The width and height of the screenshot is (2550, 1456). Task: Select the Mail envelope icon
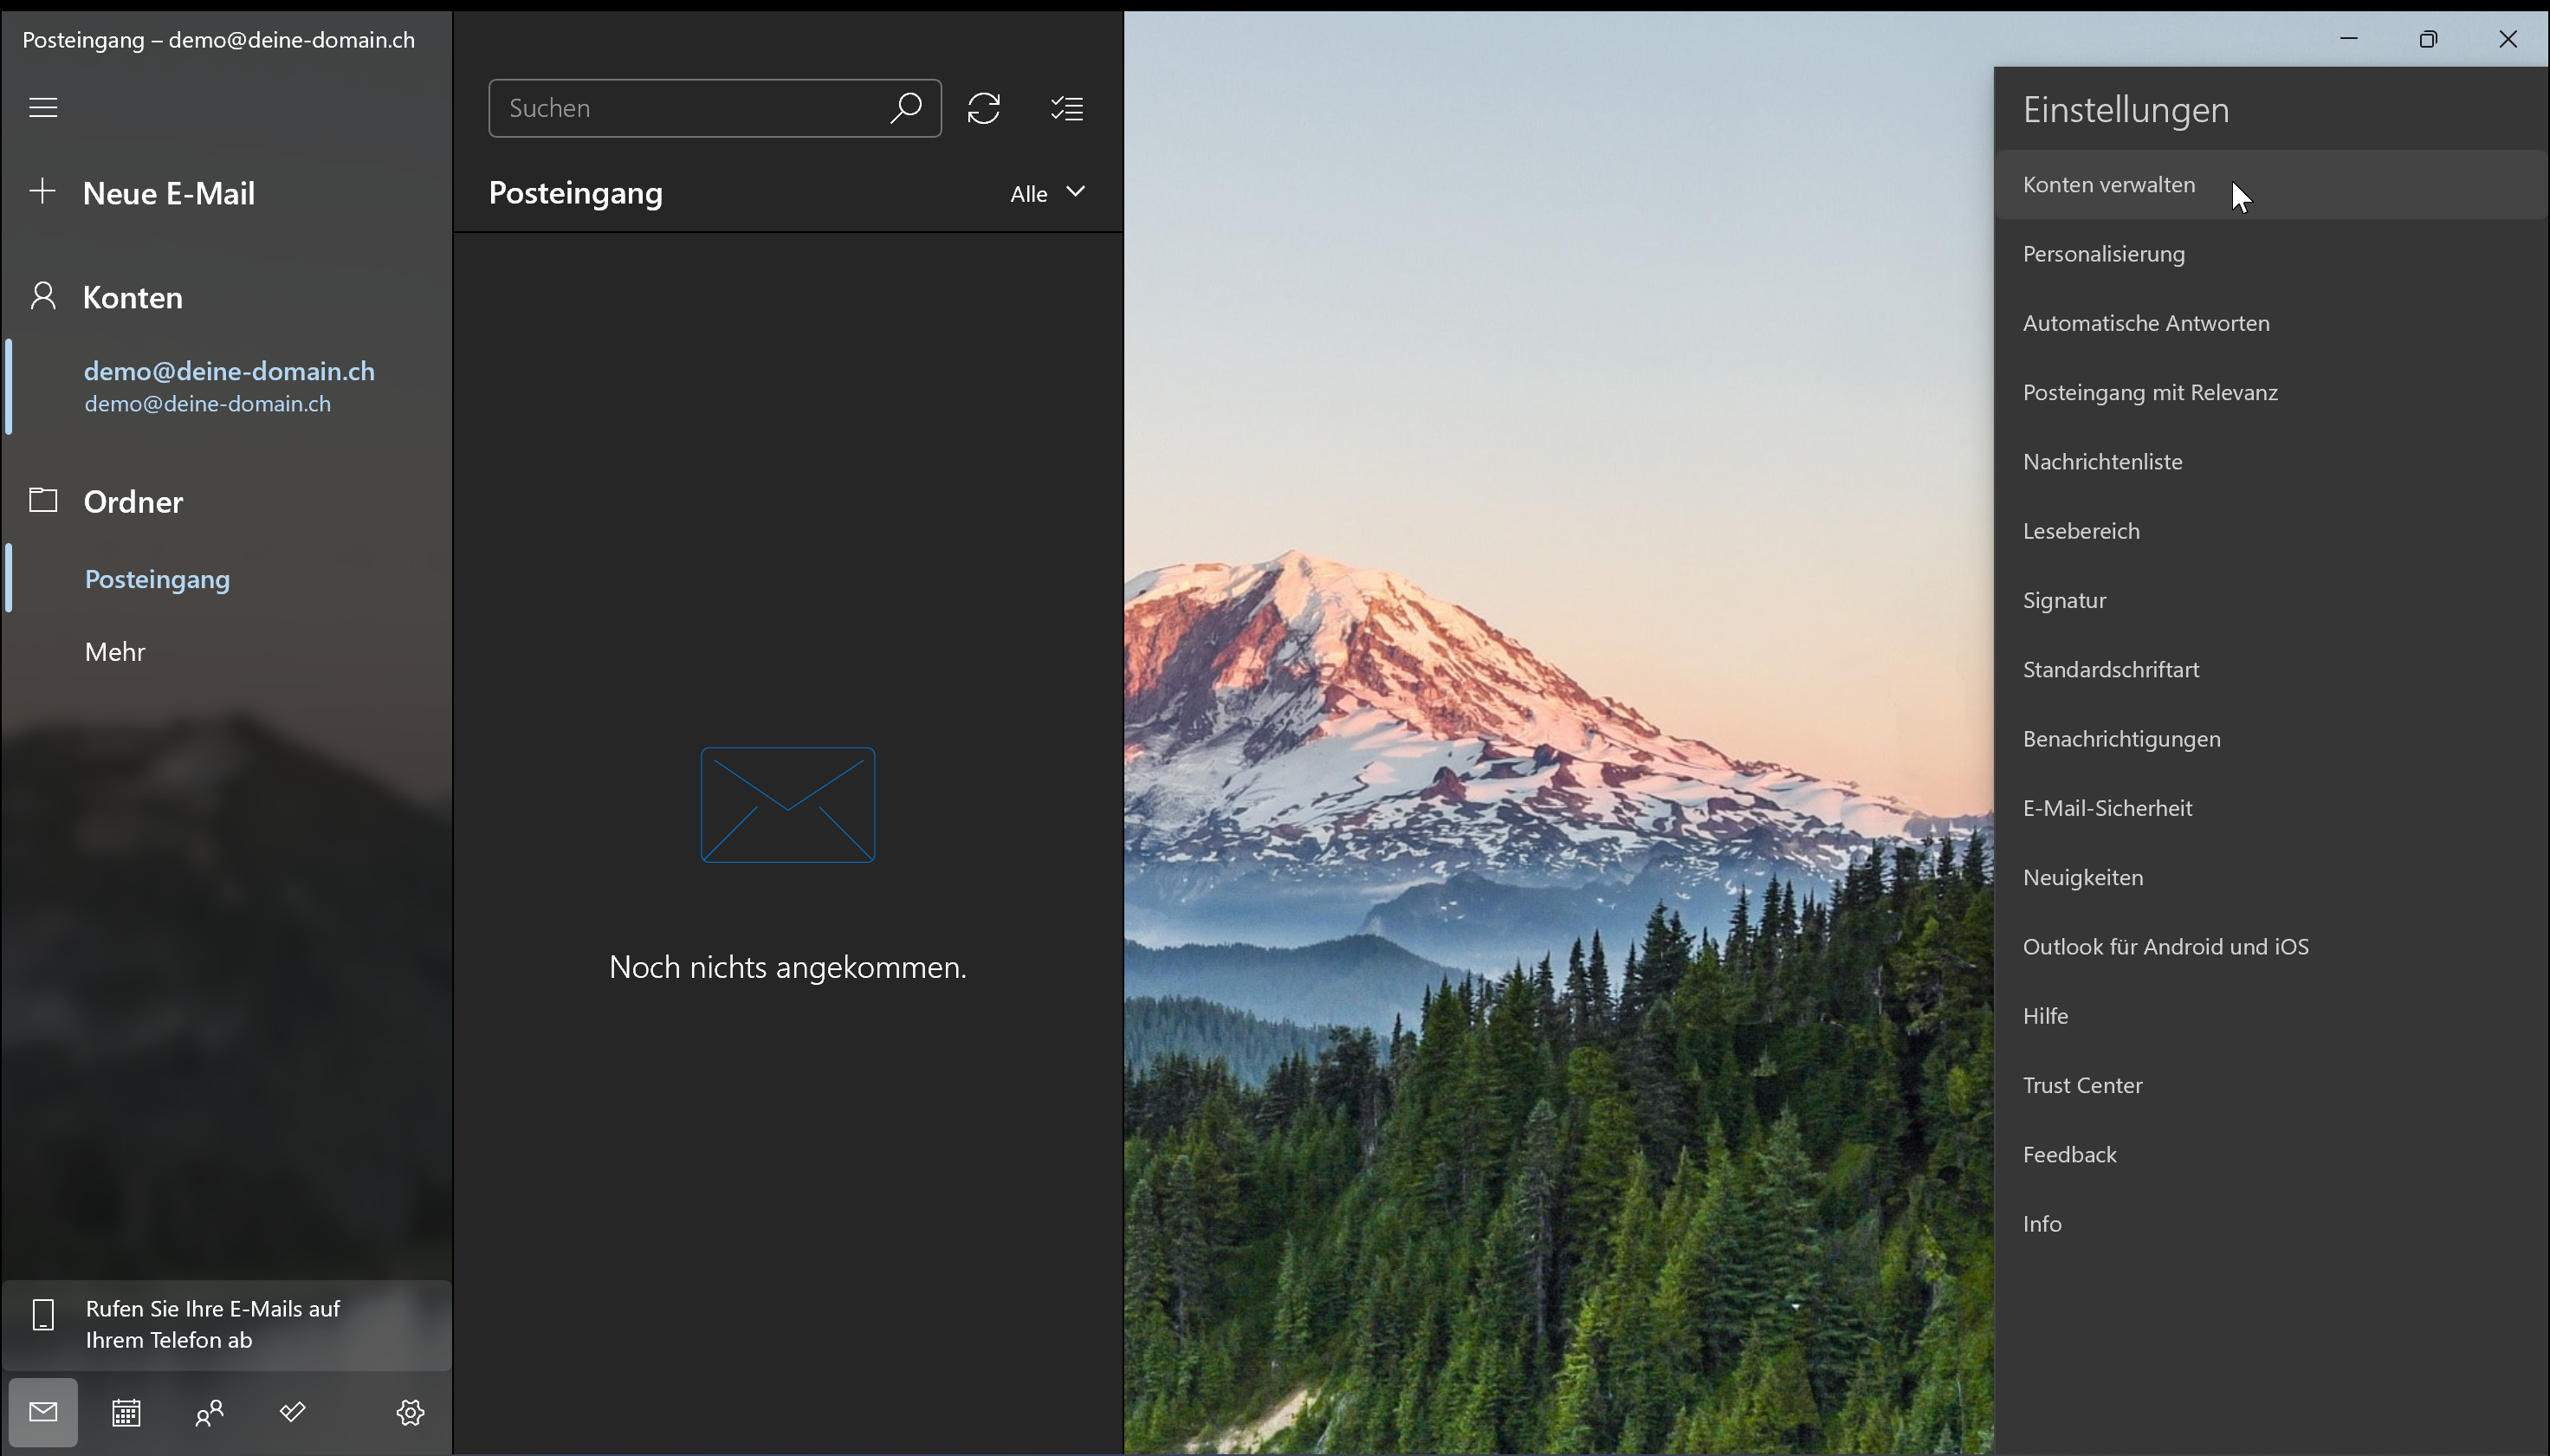(x=43, y=1412)
